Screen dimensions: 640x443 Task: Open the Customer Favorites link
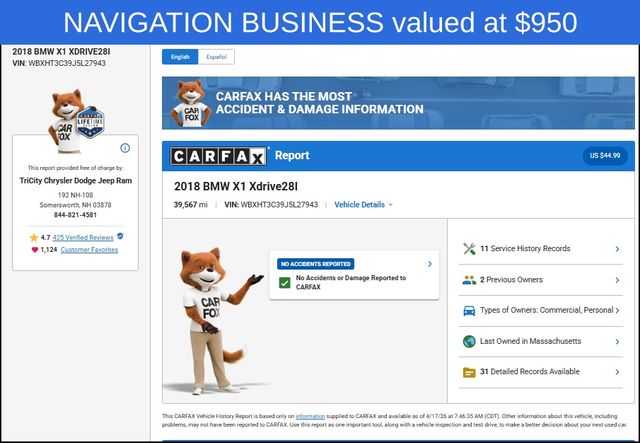click(89, 250)
